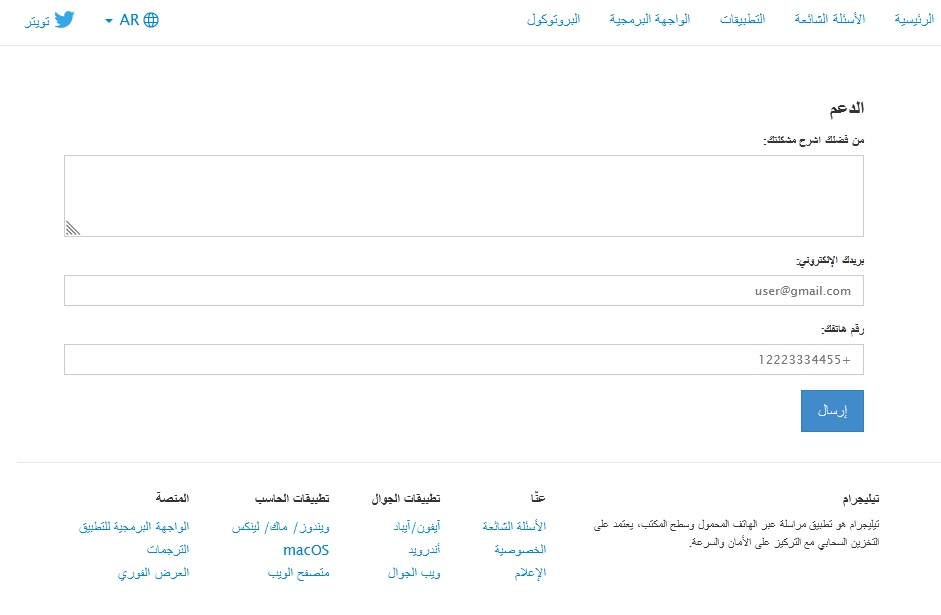Focus the email field with user@gmail.com placeholder
The image size is (941, 615).
point(464,290)
